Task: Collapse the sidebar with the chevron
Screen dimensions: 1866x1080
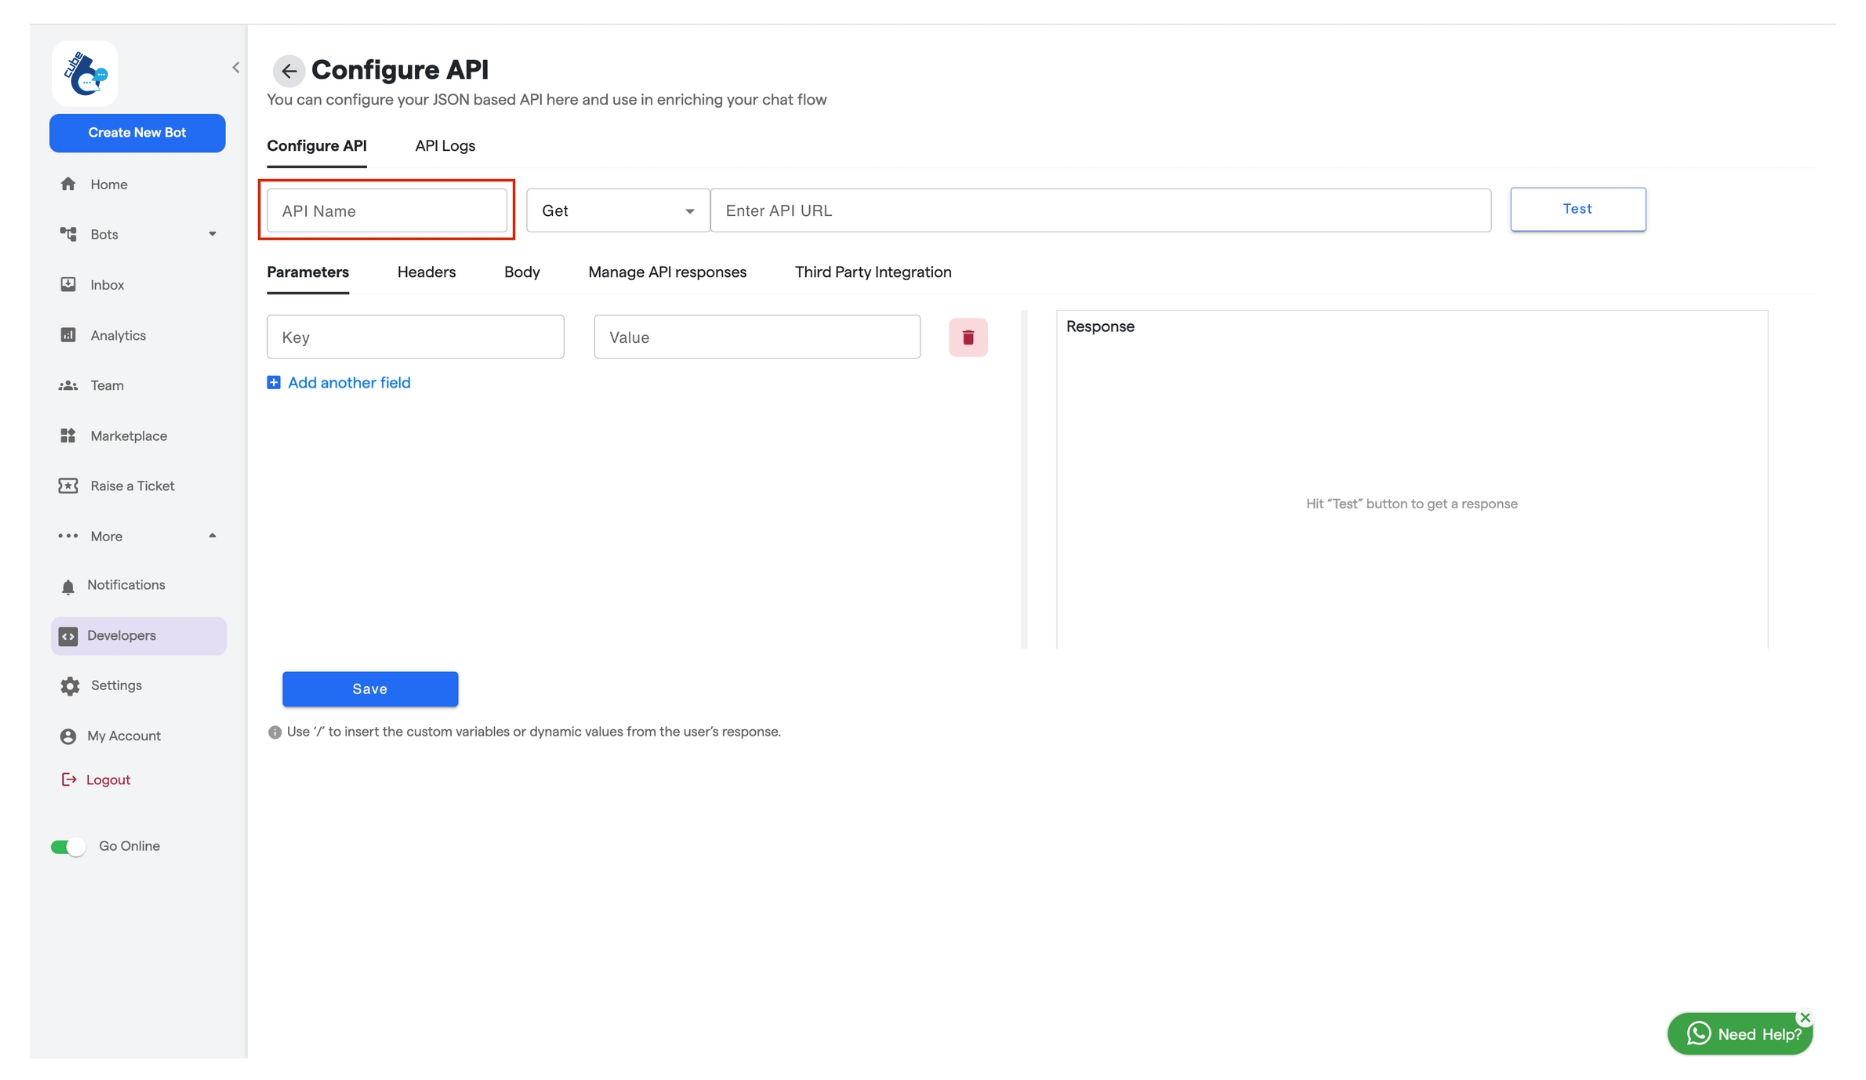Action: (236, 67)
